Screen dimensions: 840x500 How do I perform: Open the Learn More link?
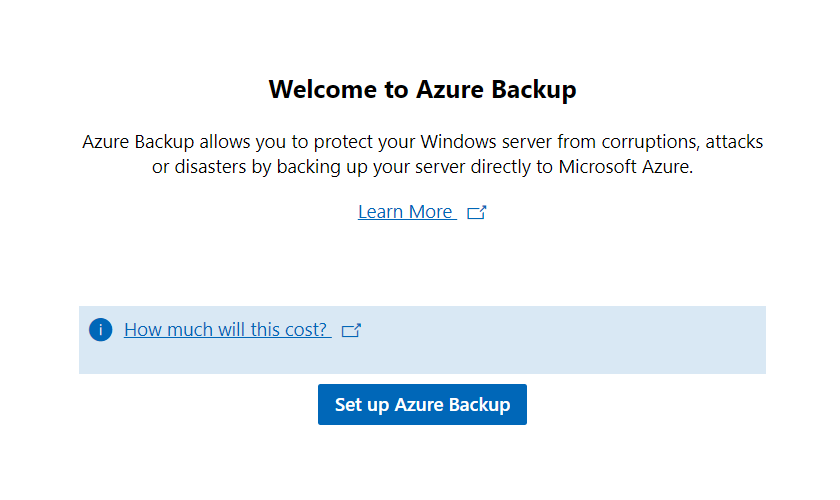405,212
